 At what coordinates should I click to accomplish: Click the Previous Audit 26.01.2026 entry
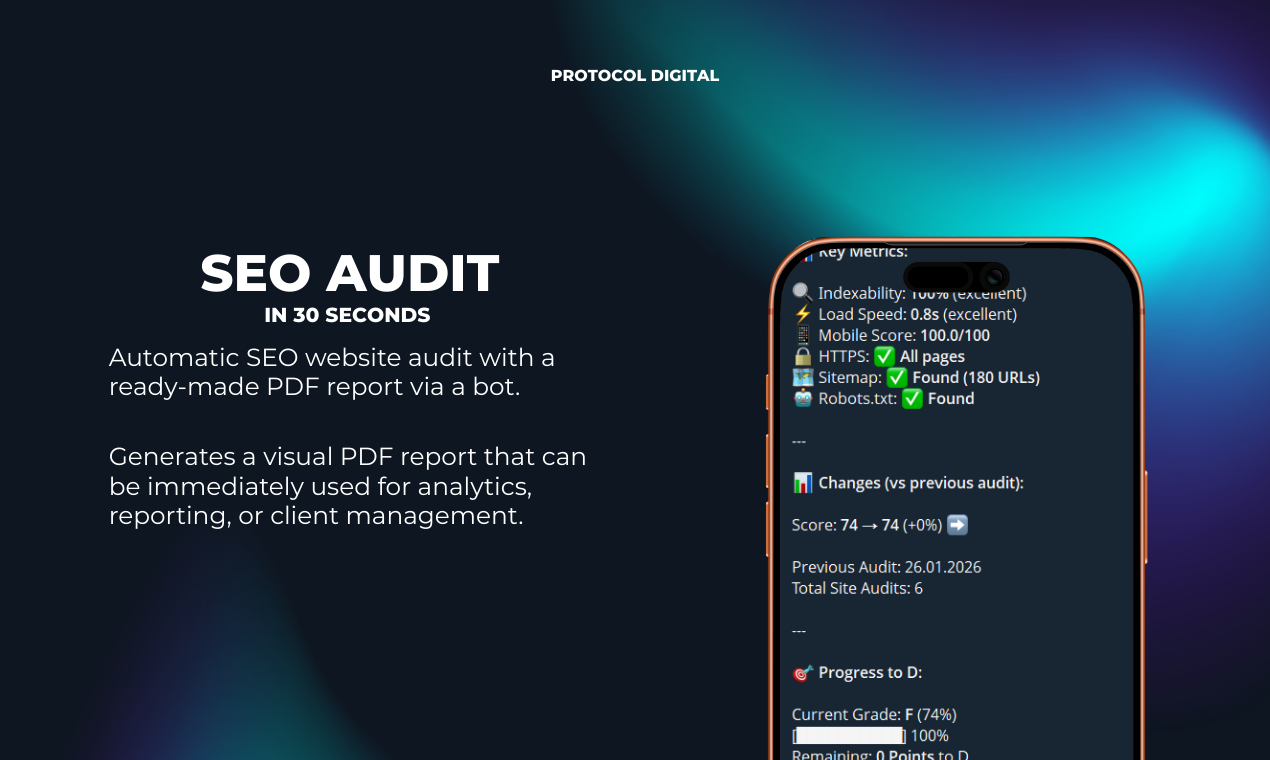coord(886,566)
